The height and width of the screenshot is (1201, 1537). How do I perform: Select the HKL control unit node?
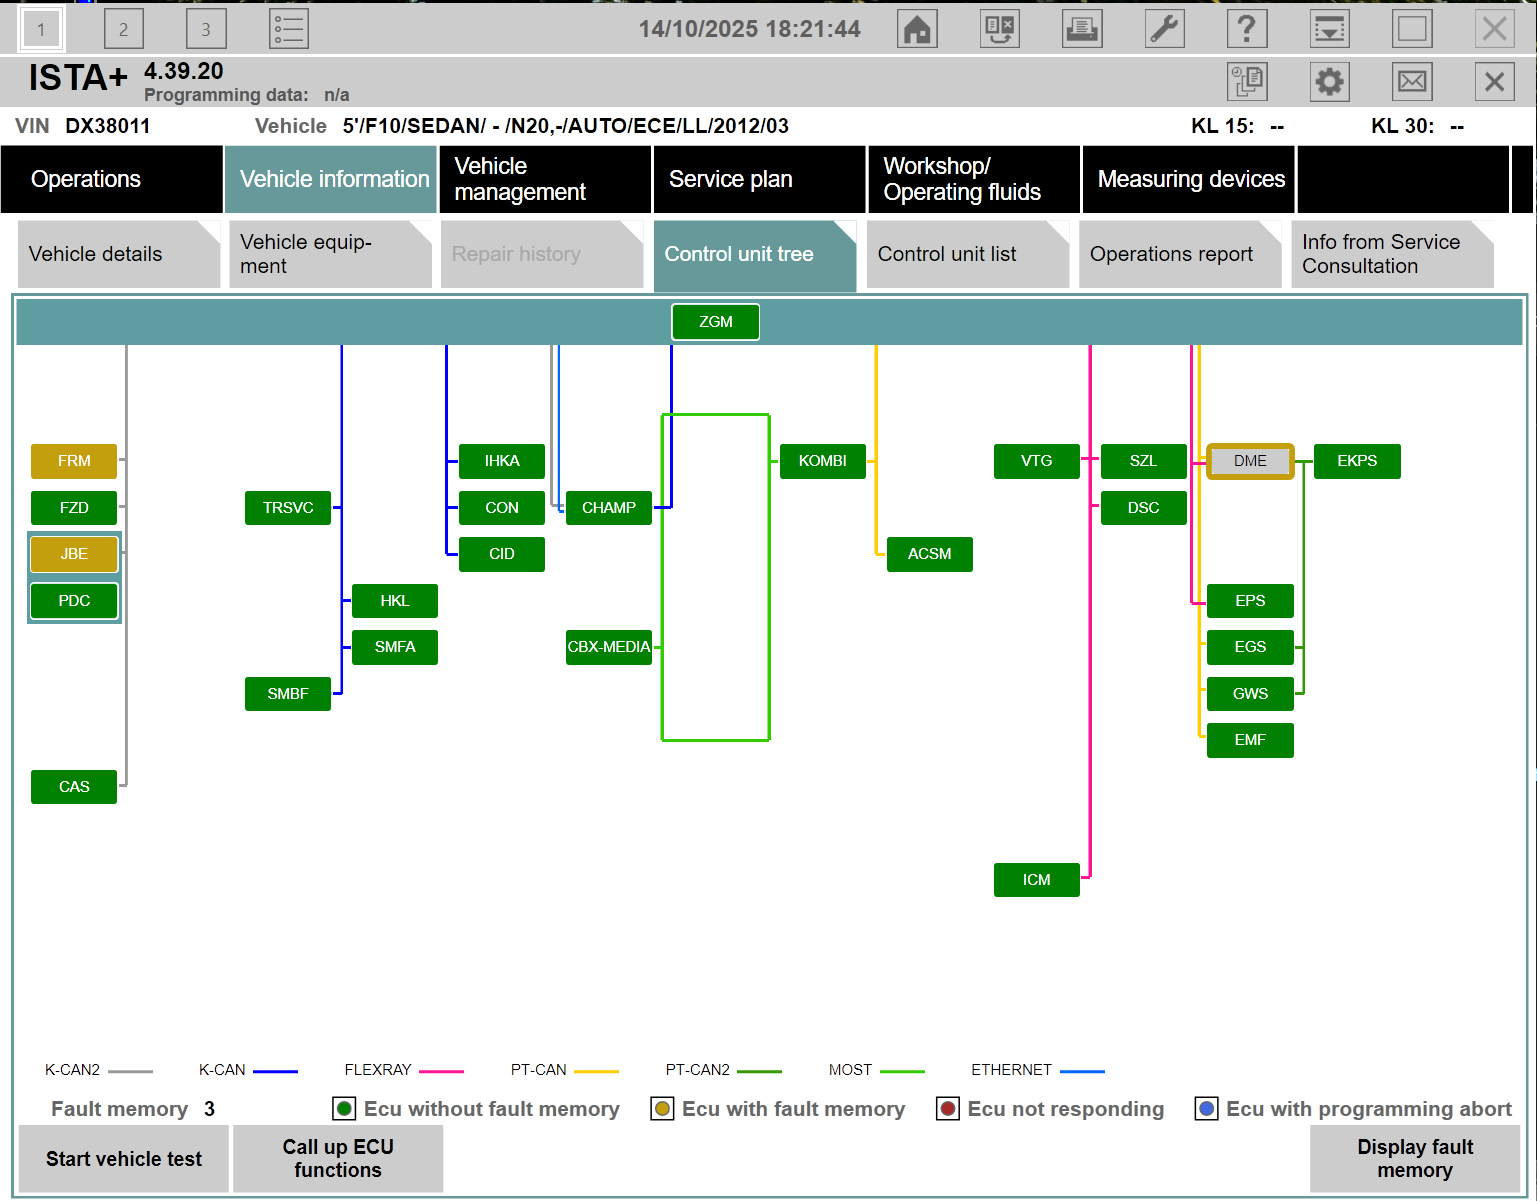[395, 601]
